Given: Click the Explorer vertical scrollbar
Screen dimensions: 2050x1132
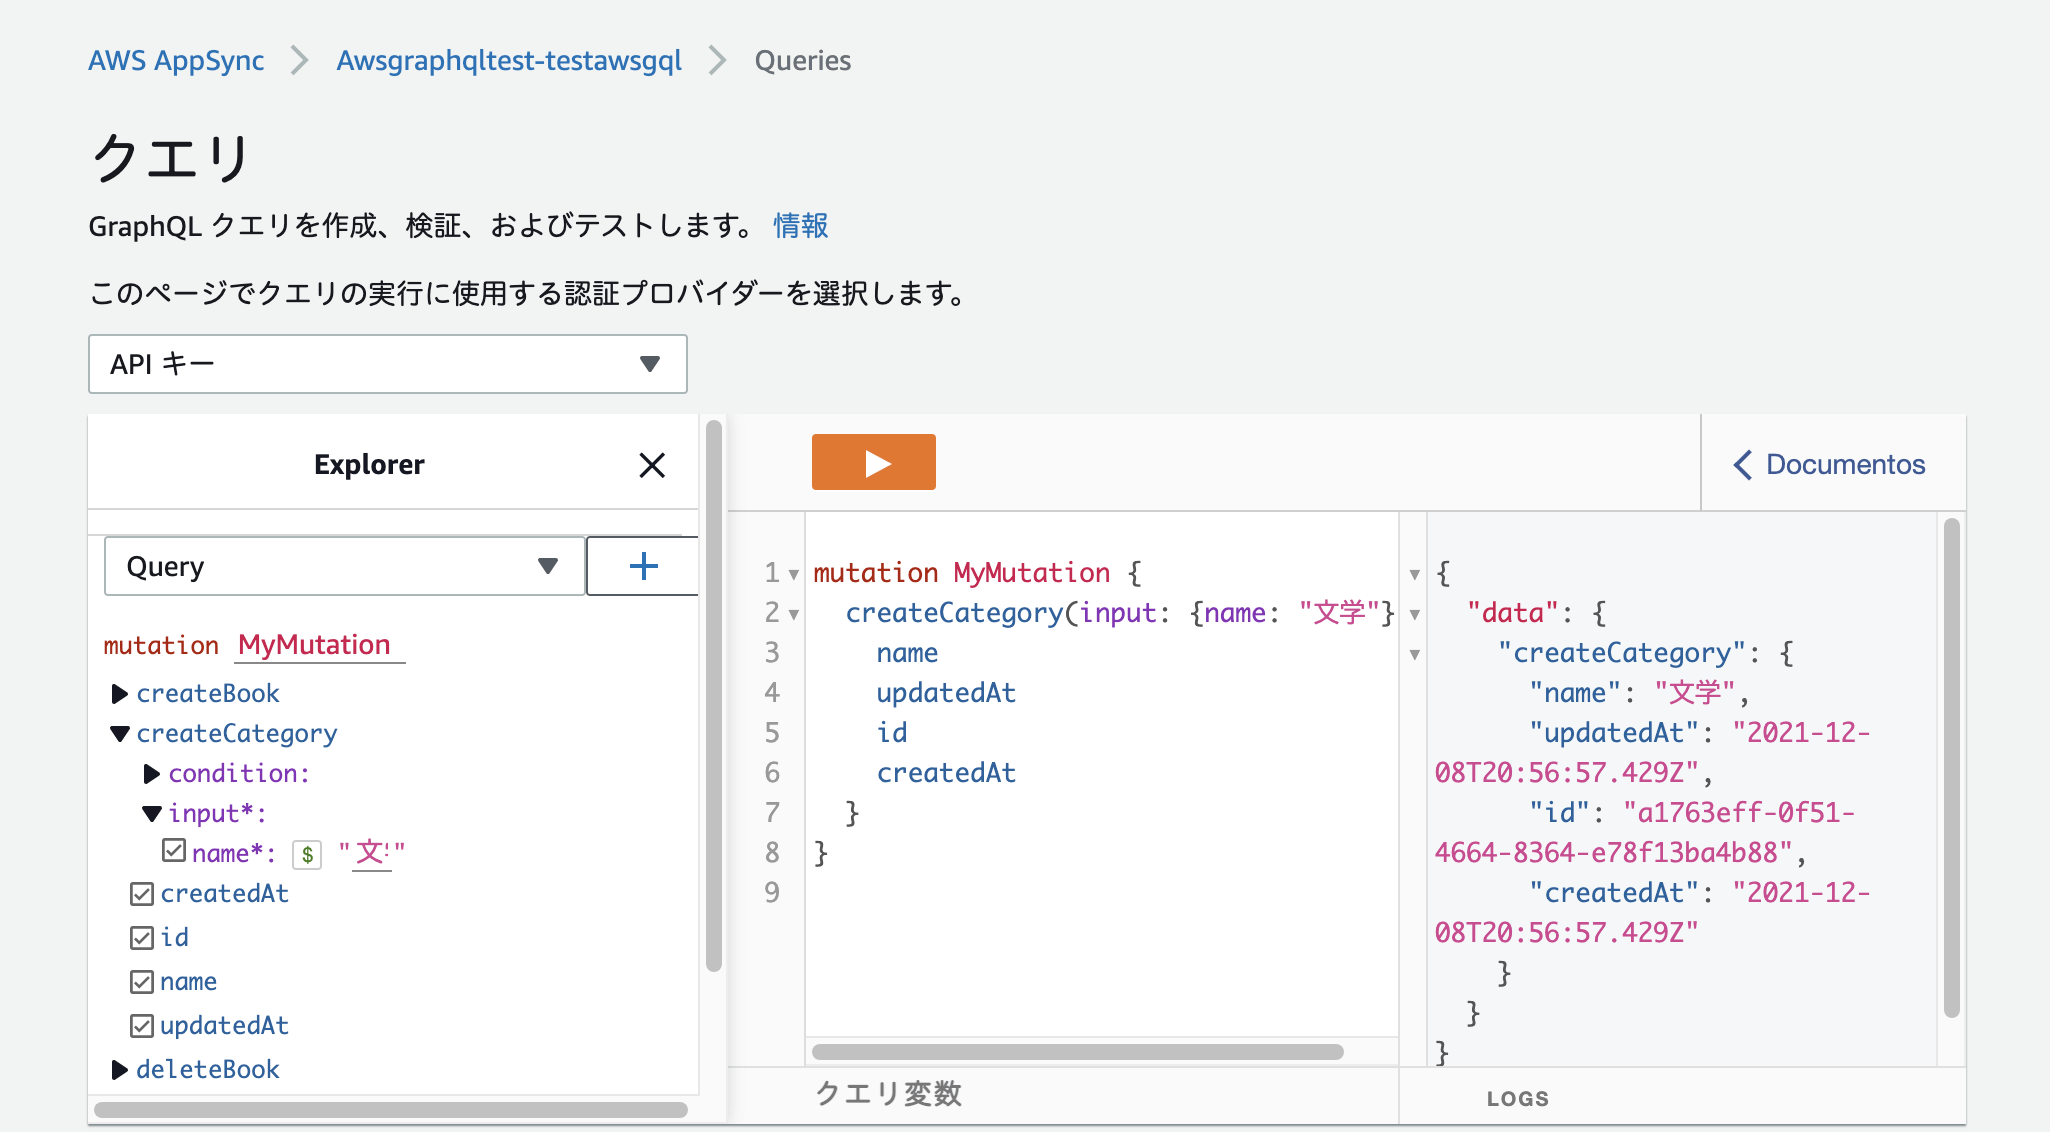Looking at the screenshot, I should click(x=713, y=695).
